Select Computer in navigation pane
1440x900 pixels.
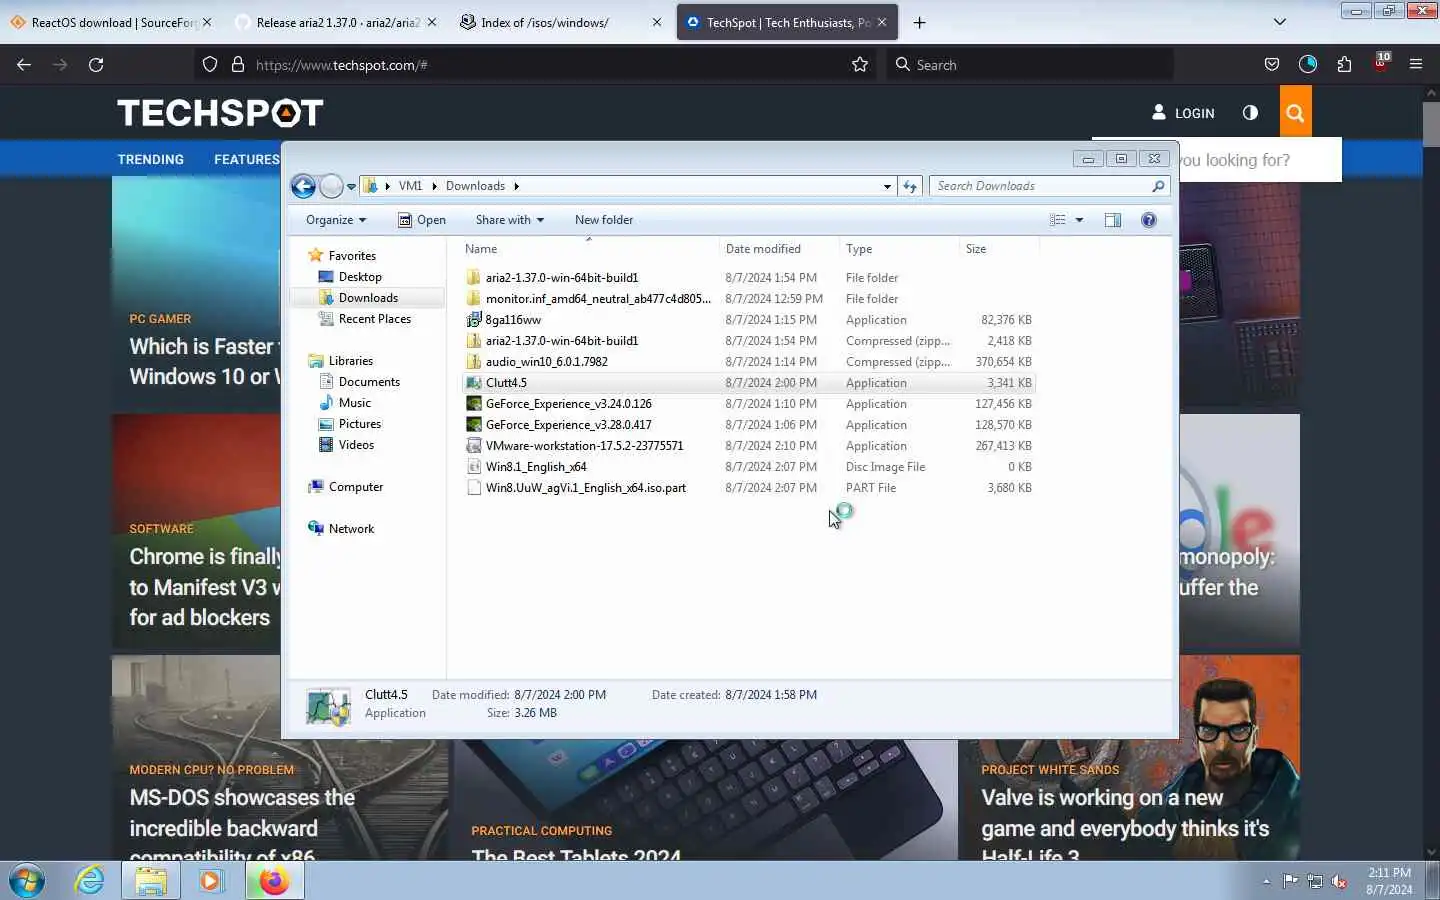pyautogui.click(x=356, y=487)
